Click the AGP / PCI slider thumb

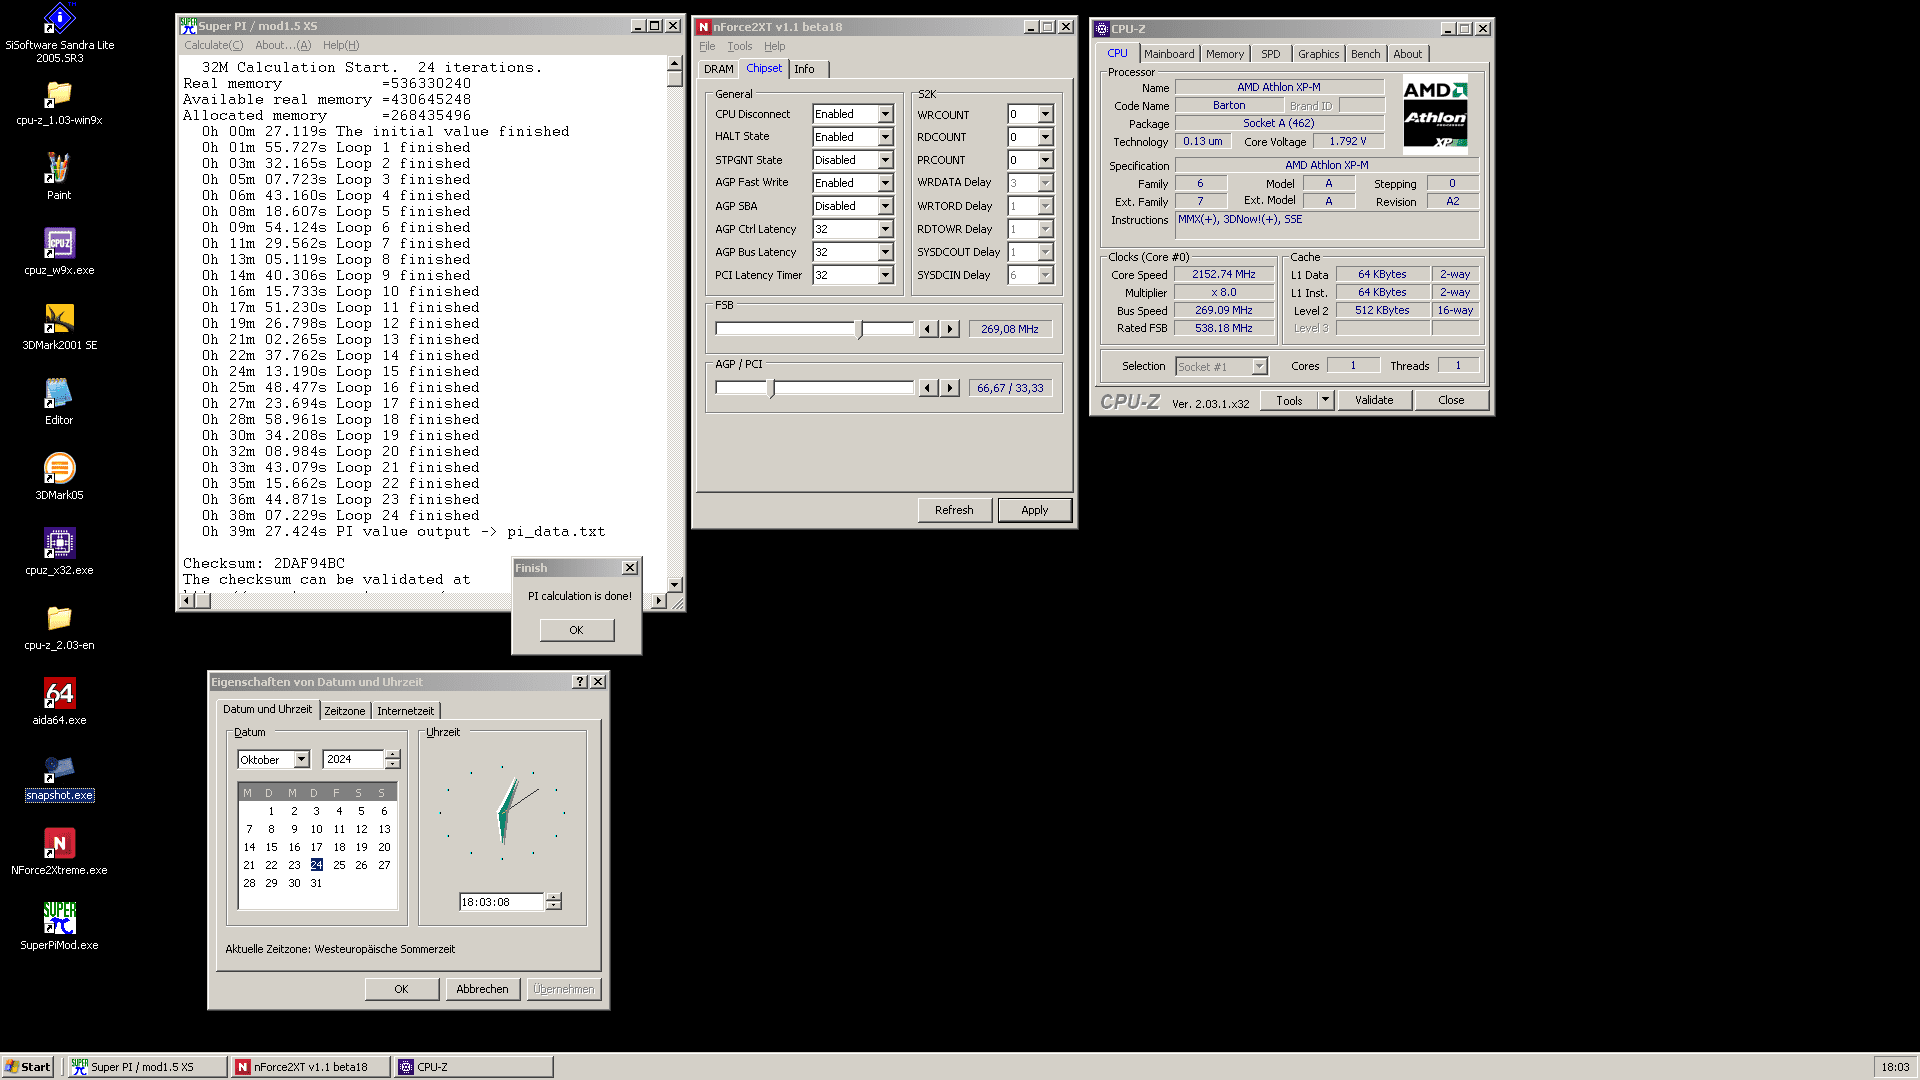pyautogui.click(x=771, y=388)
